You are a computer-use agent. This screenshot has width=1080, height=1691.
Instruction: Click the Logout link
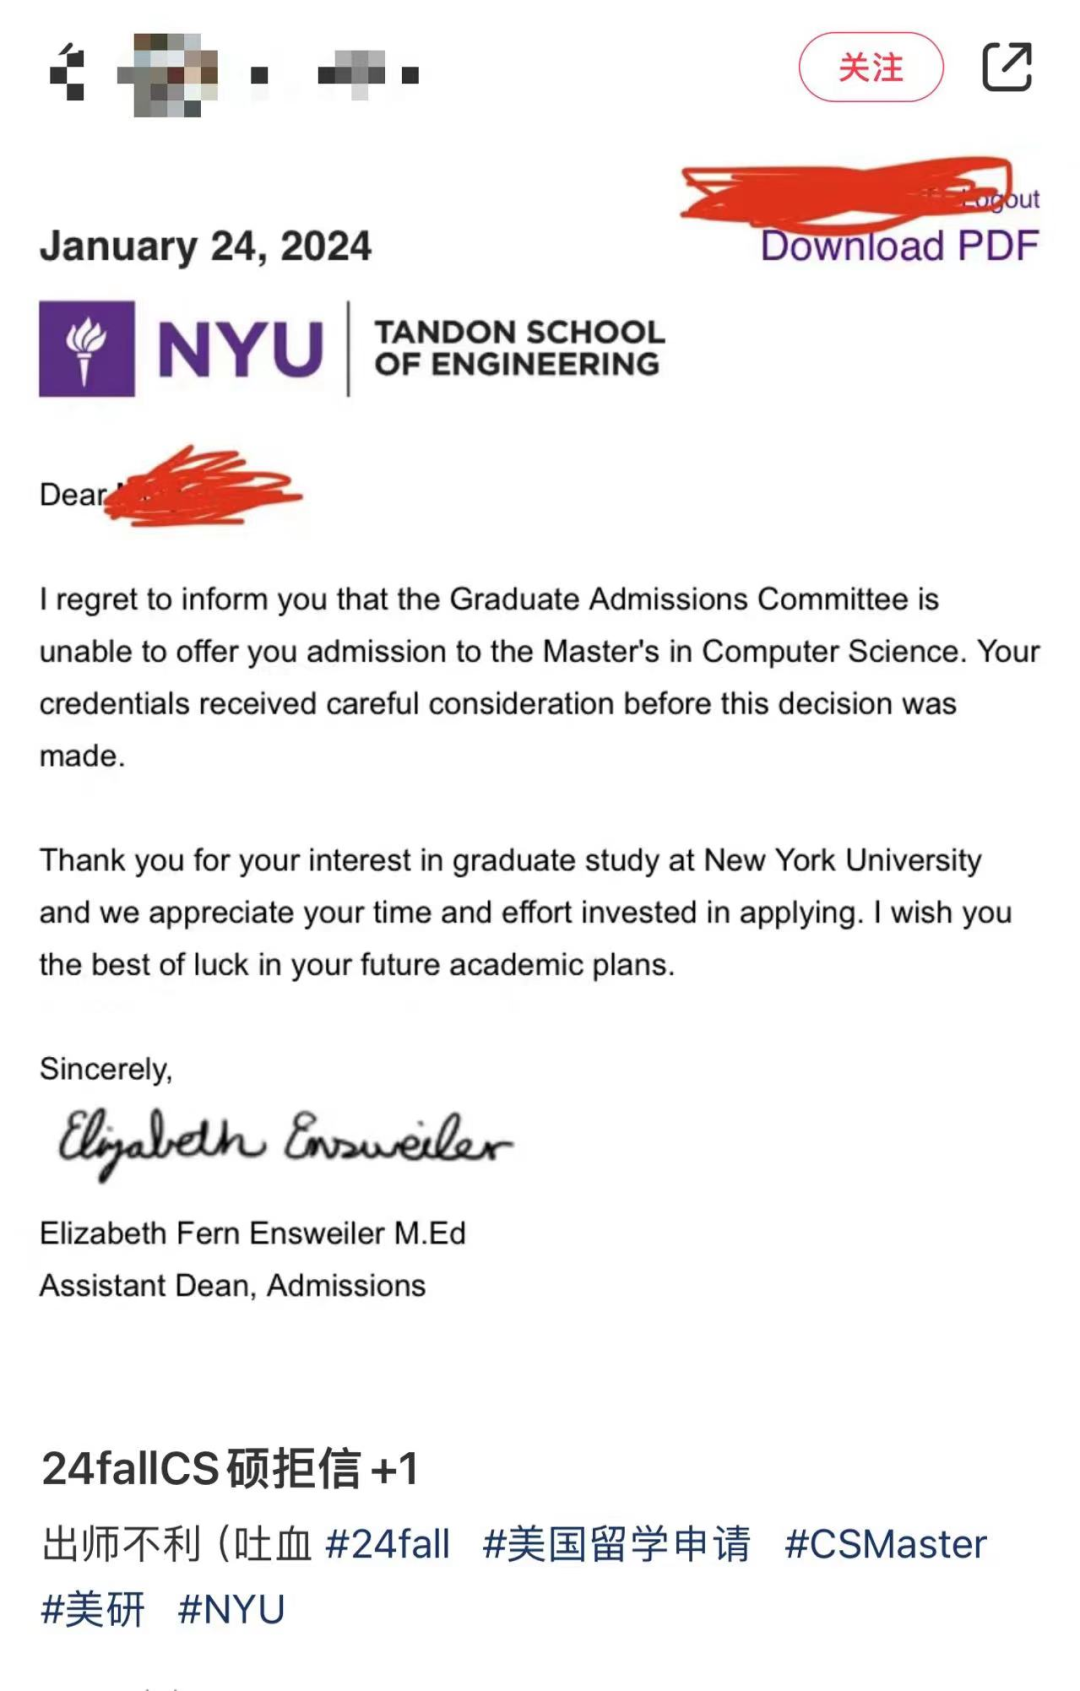coord(1000,199)
